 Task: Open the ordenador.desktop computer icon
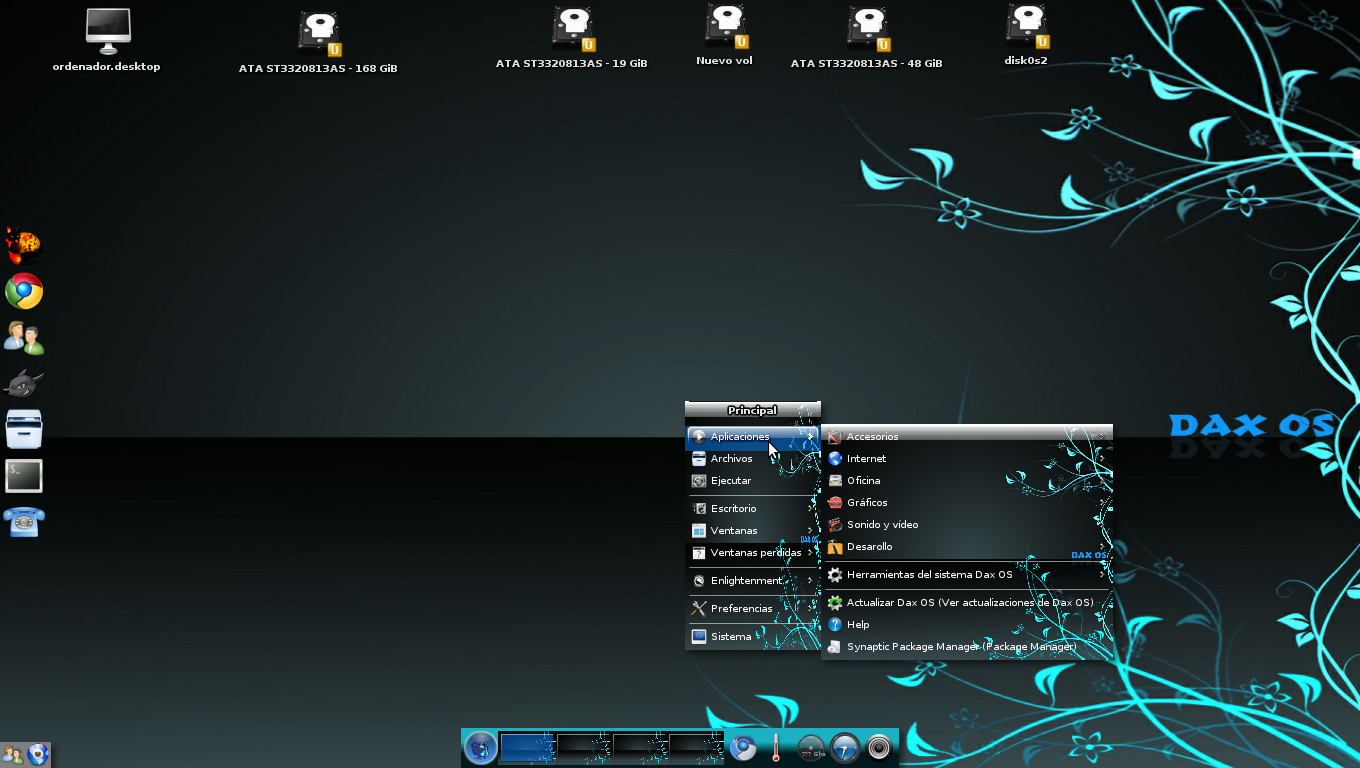click(107, 32)
